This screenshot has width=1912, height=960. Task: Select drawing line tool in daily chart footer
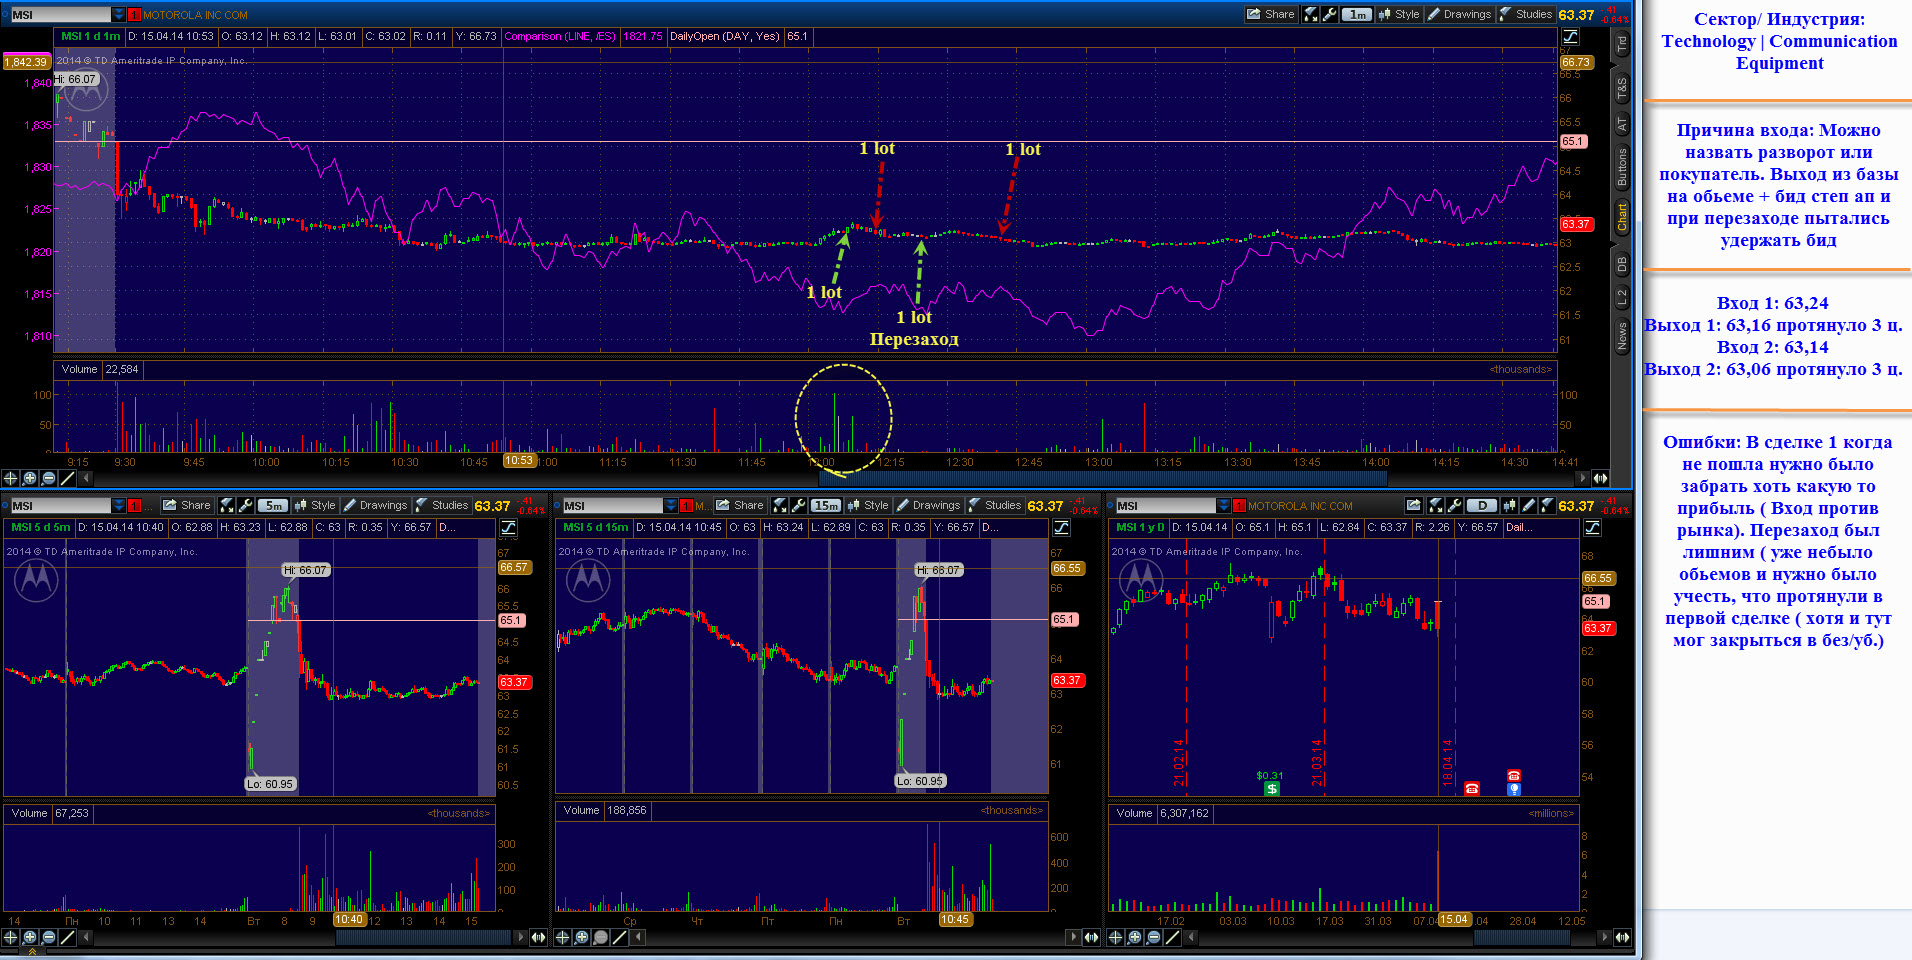coord(1172,937)
